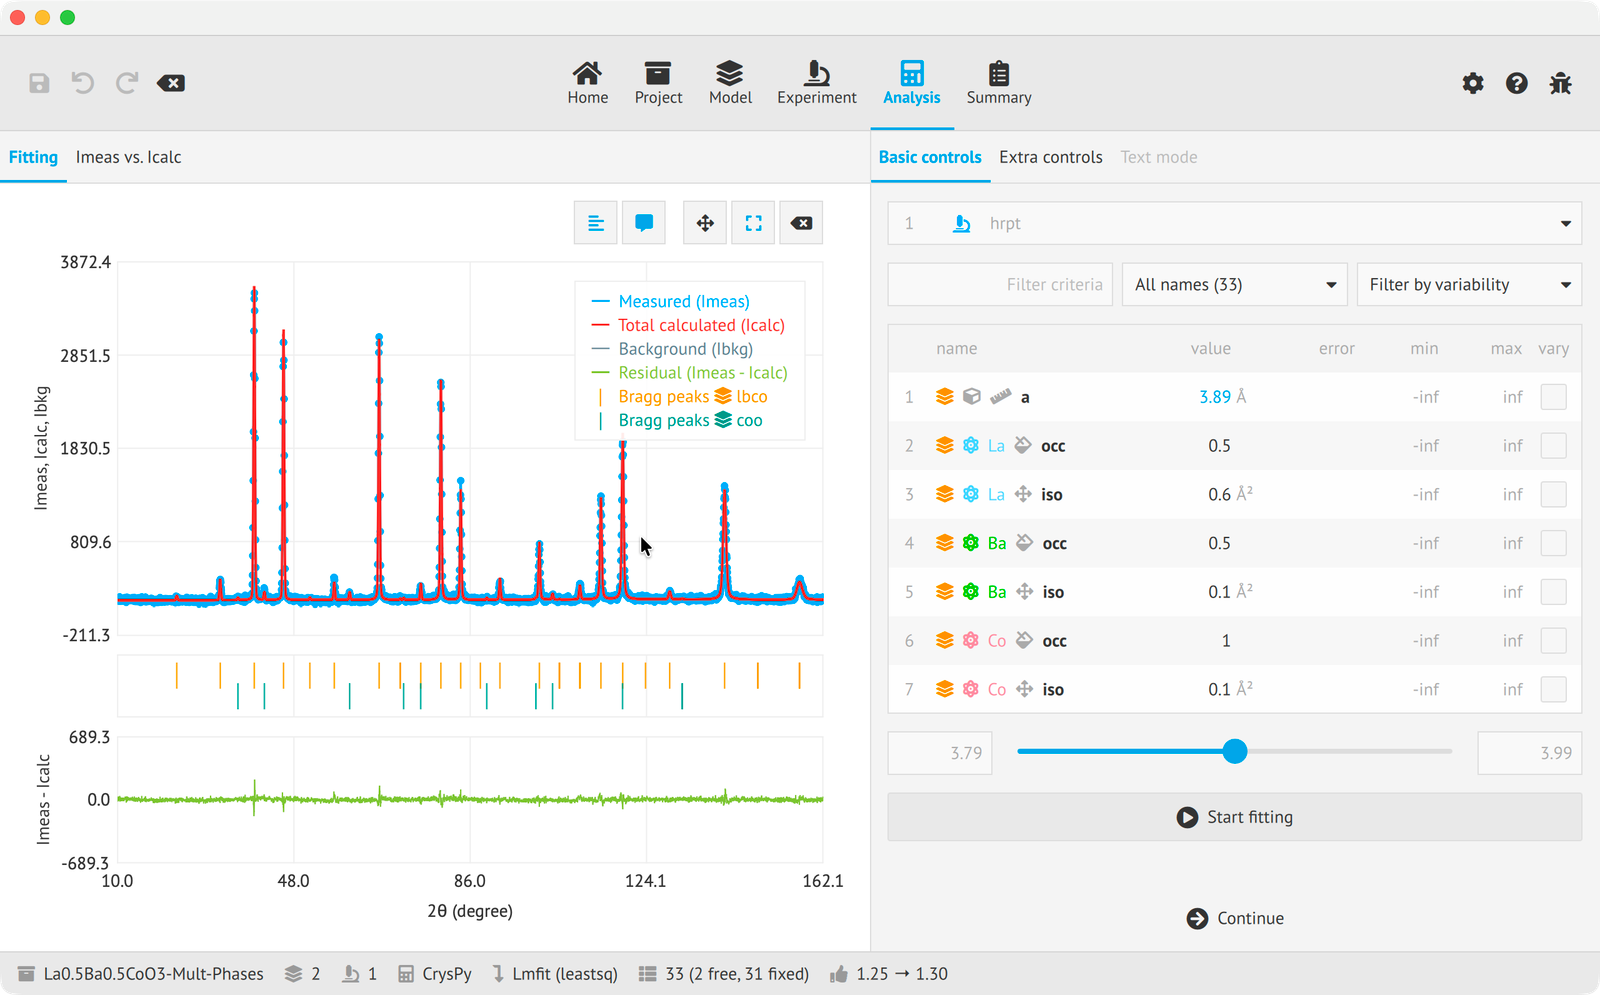
Task: Click the undo arrow icon
Action: (83, 83)
